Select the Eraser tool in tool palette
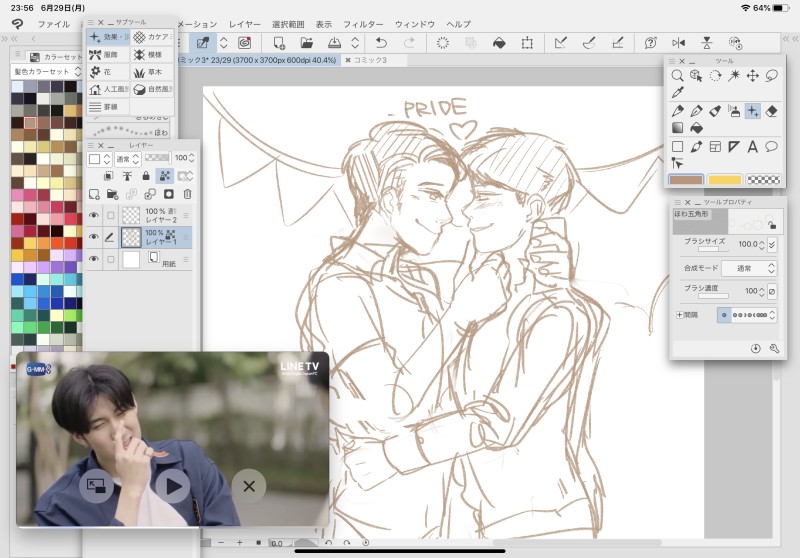 tap(772, 110)
